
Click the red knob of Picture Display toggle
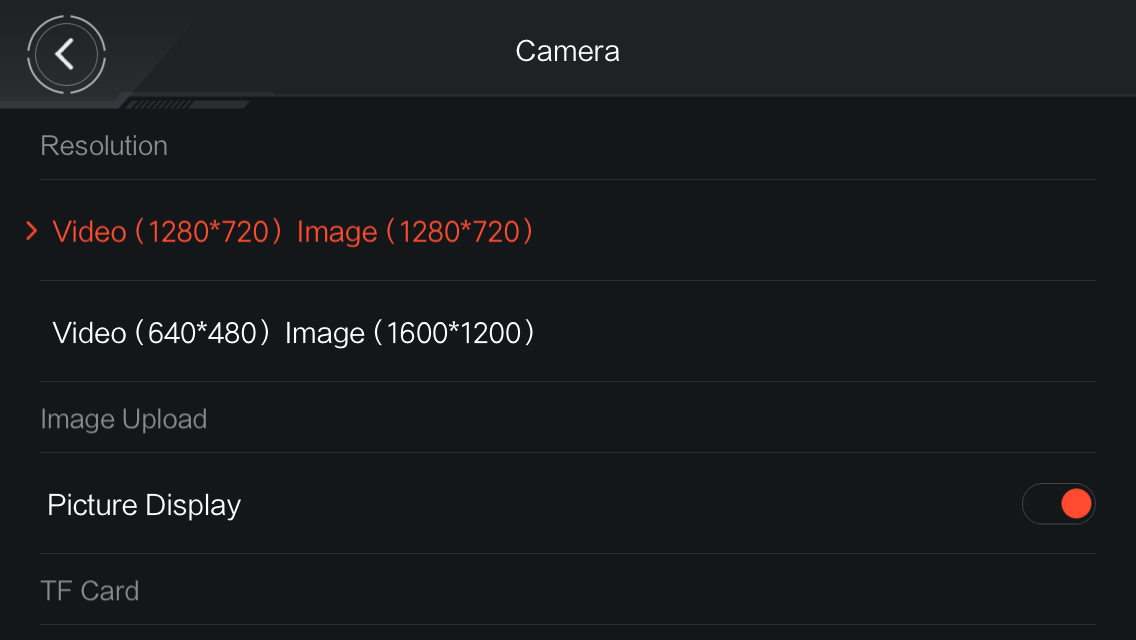(x=1076, y=504)
